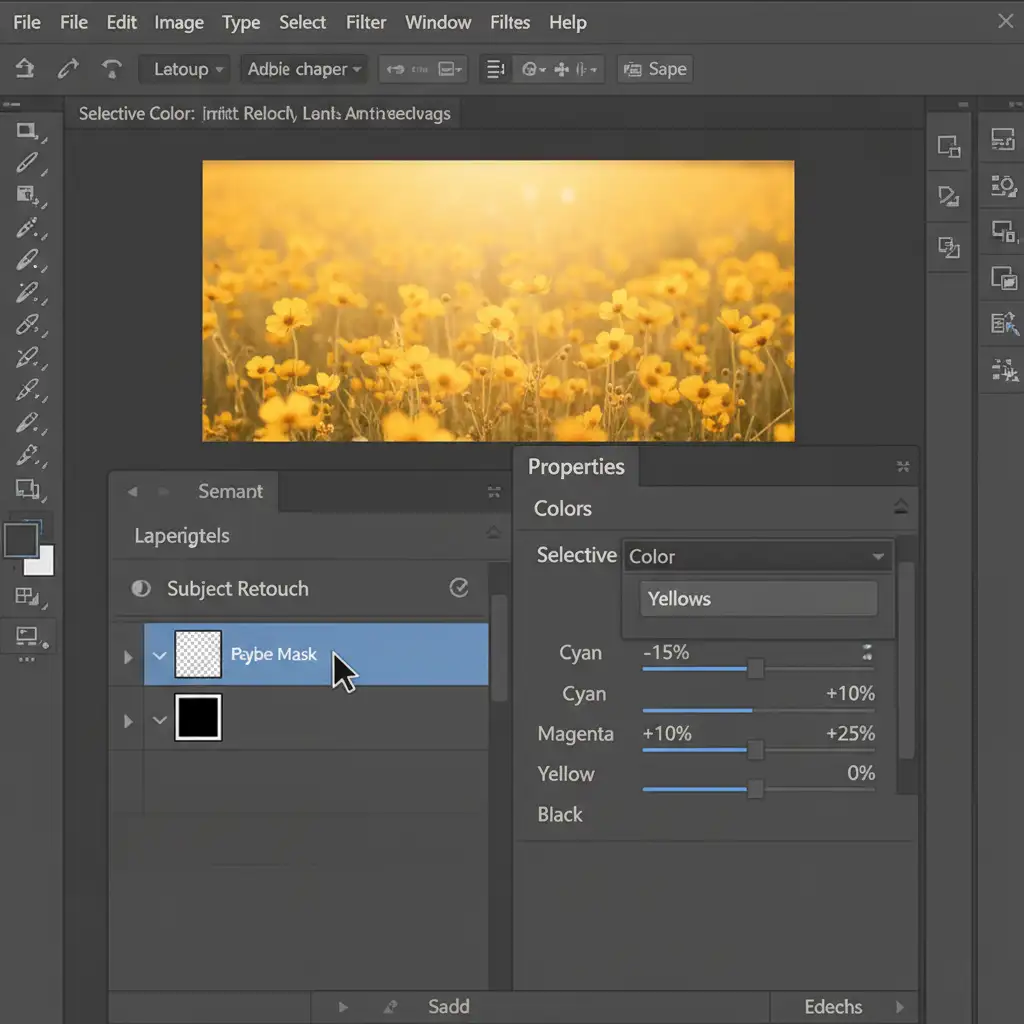Screen dimensions: 1024x1024
Task: Click the Magenta slider handle
Action: coord(756,750)
